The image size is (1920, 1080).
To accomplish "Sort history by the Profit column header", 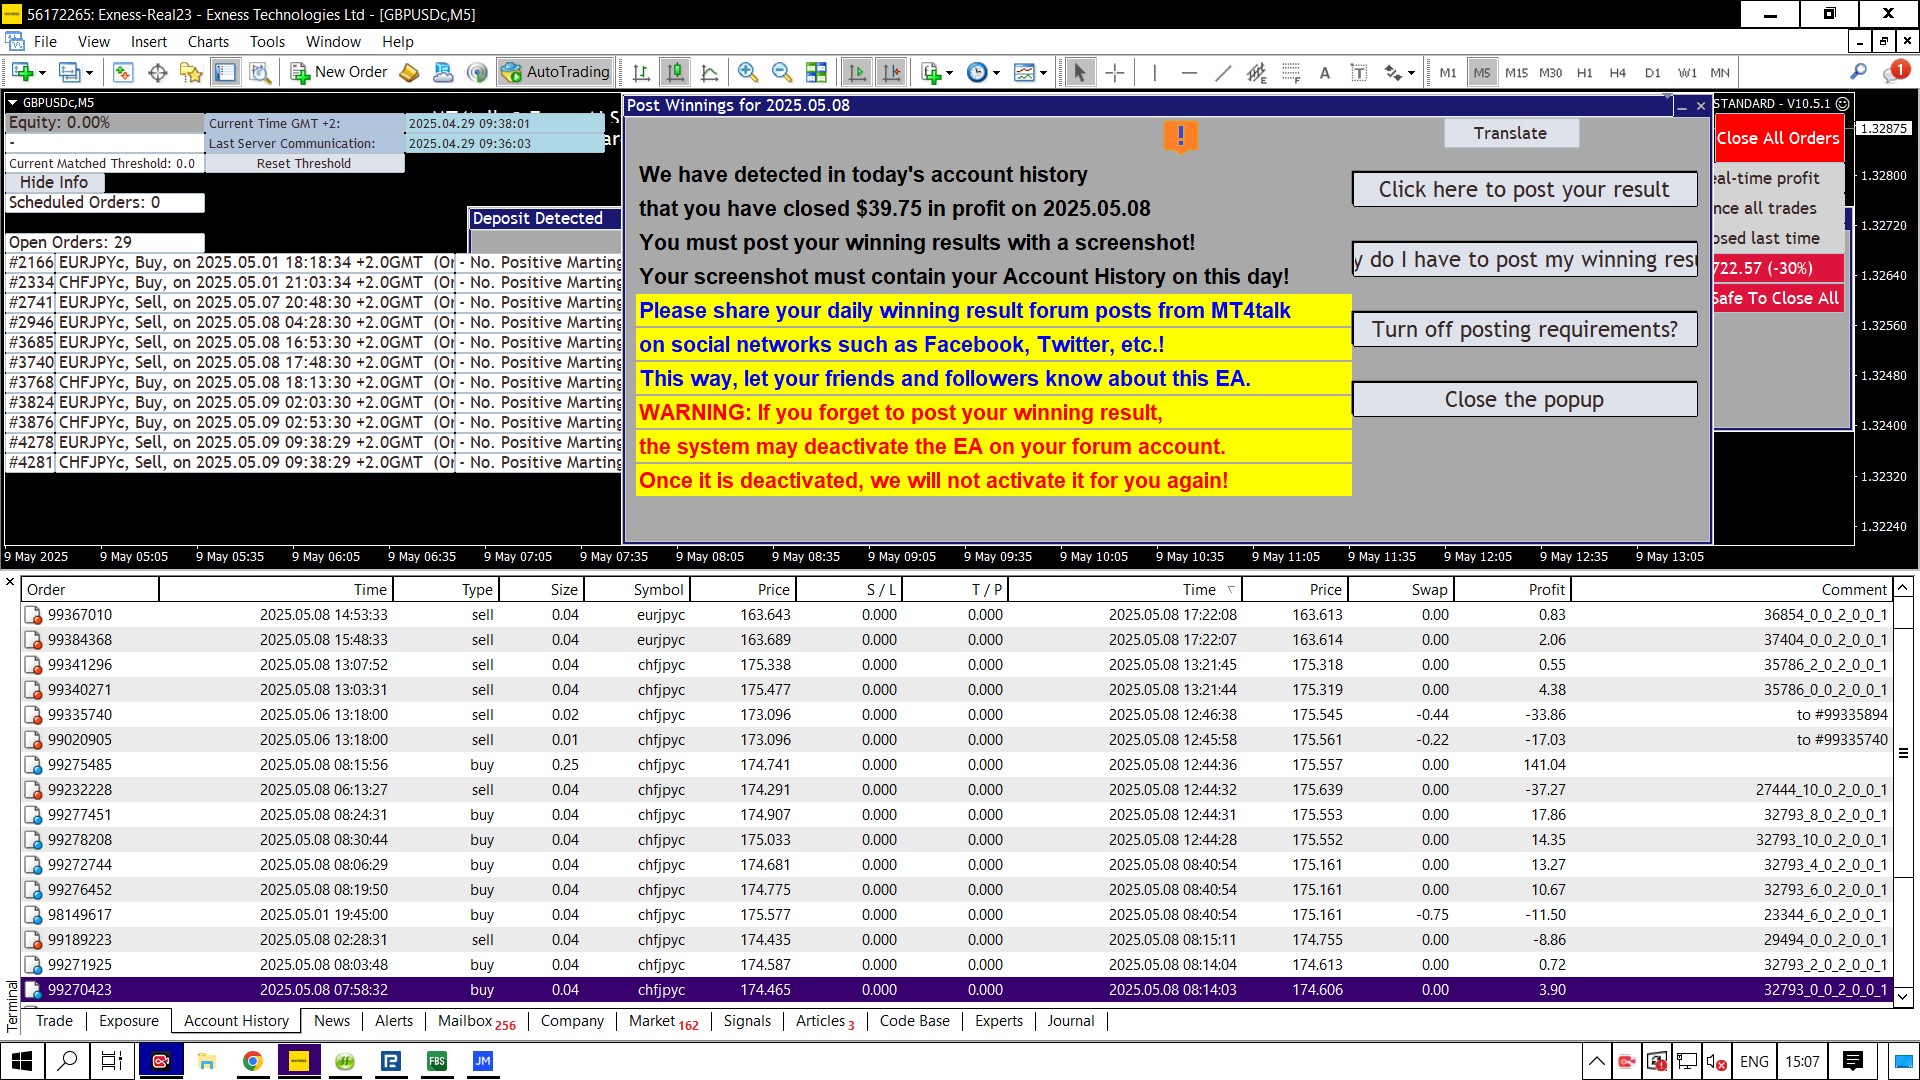I will (x=1545, y=589).
